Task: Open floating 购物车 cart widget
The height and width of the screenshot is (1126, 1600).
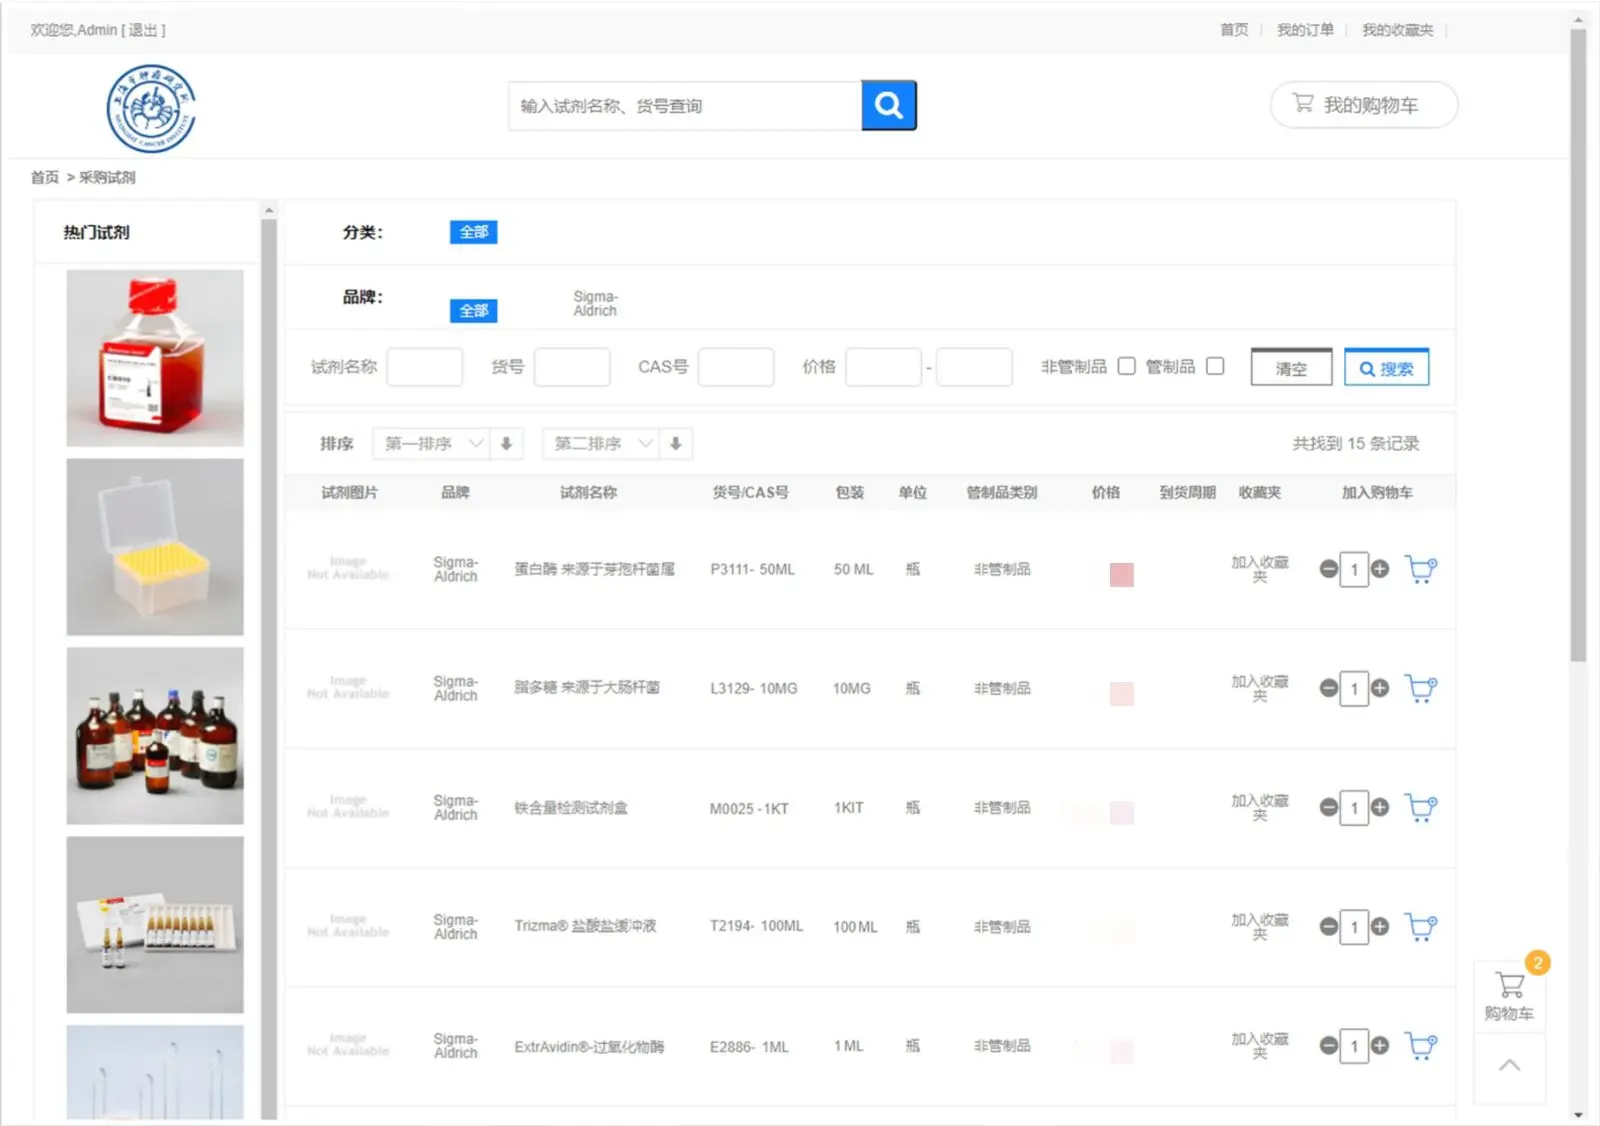Action: tap(1509, 996)
